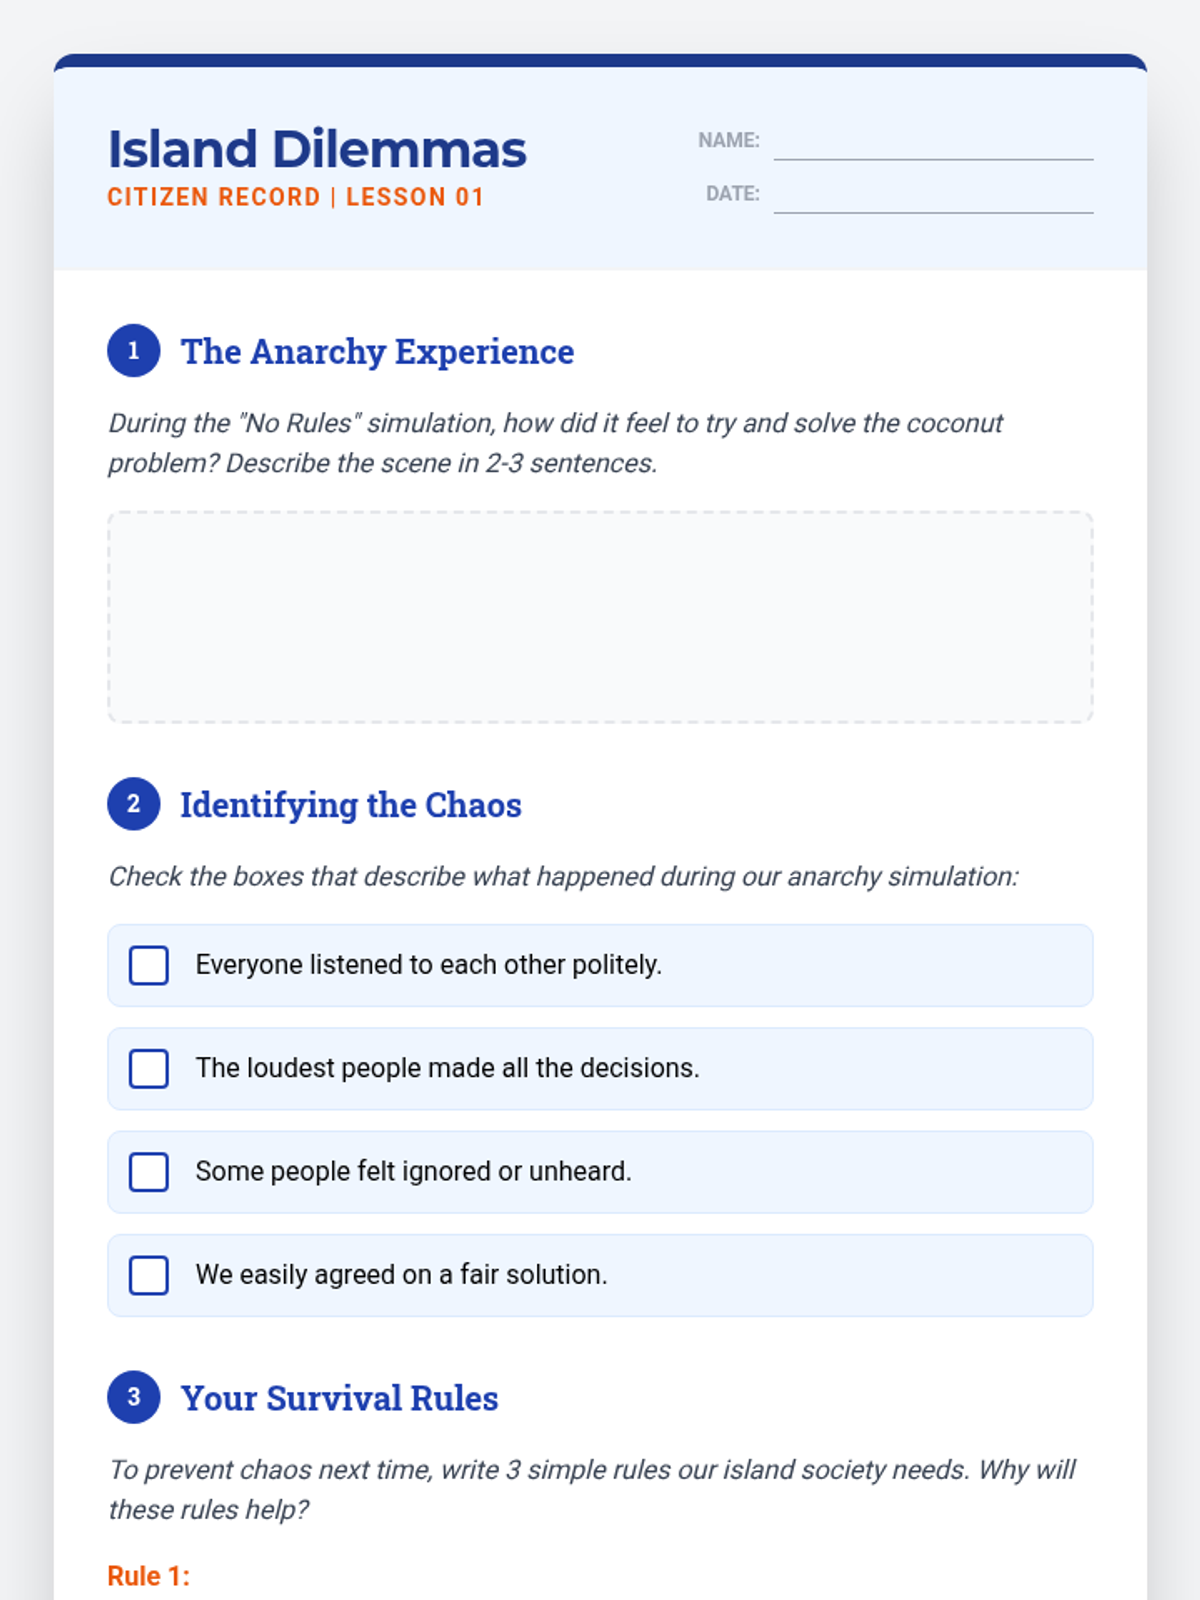
Task: Click the Name input line
Action: (x=933, y=143)
